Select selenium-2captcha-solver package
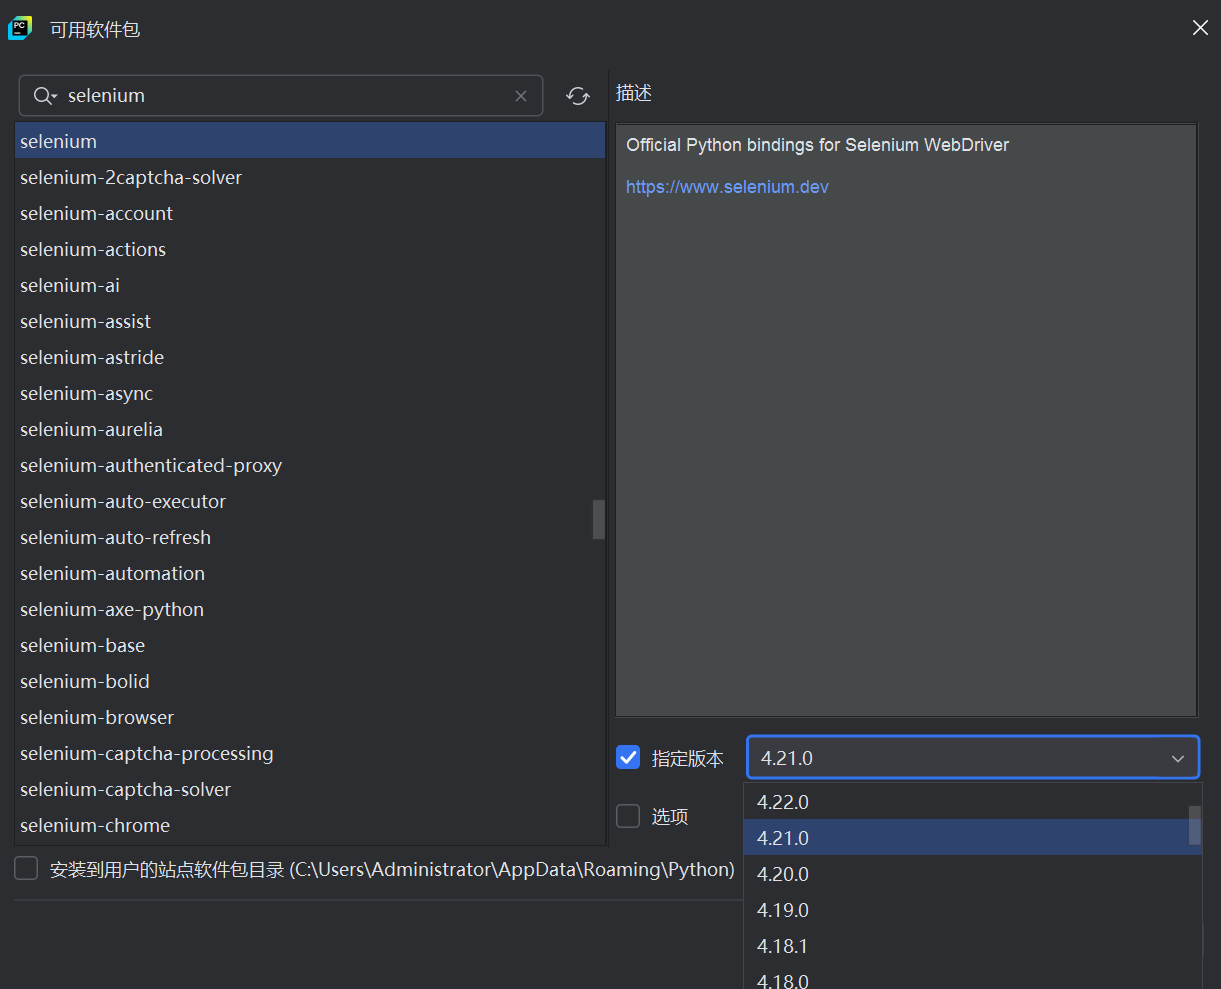Image resolution: width=1221 pixels, height=989 pixels. tap(310, 177)
